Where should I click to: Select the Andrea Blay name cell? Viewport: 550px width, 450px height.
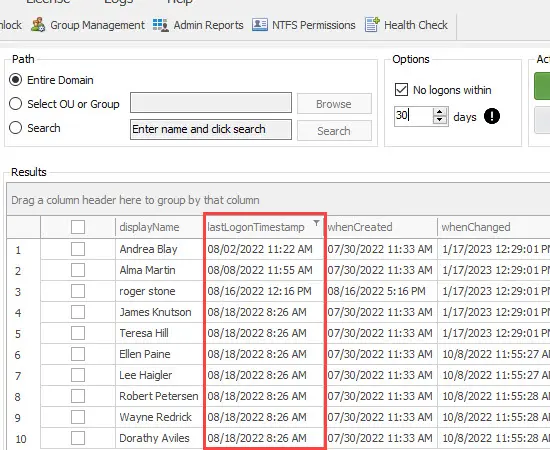pyautogui.click(x=159, y=249)
